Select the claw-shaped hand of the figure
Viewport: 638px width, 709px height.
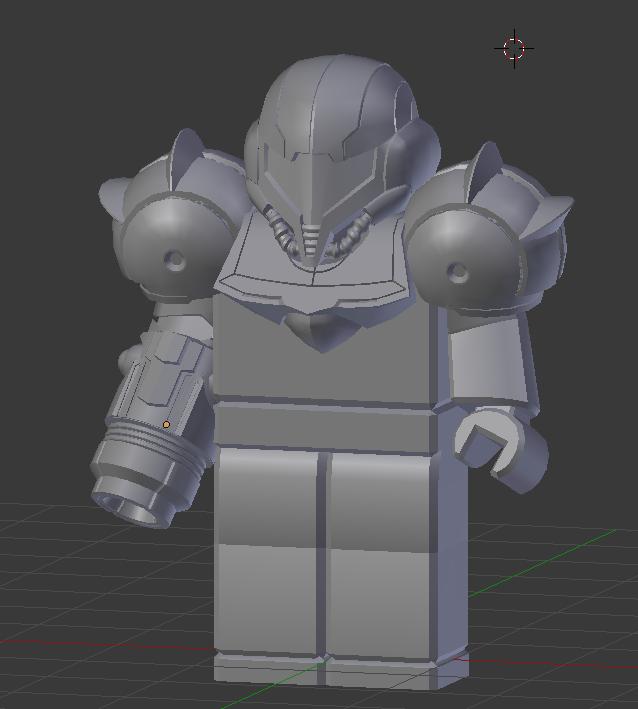tap(501, 448)
